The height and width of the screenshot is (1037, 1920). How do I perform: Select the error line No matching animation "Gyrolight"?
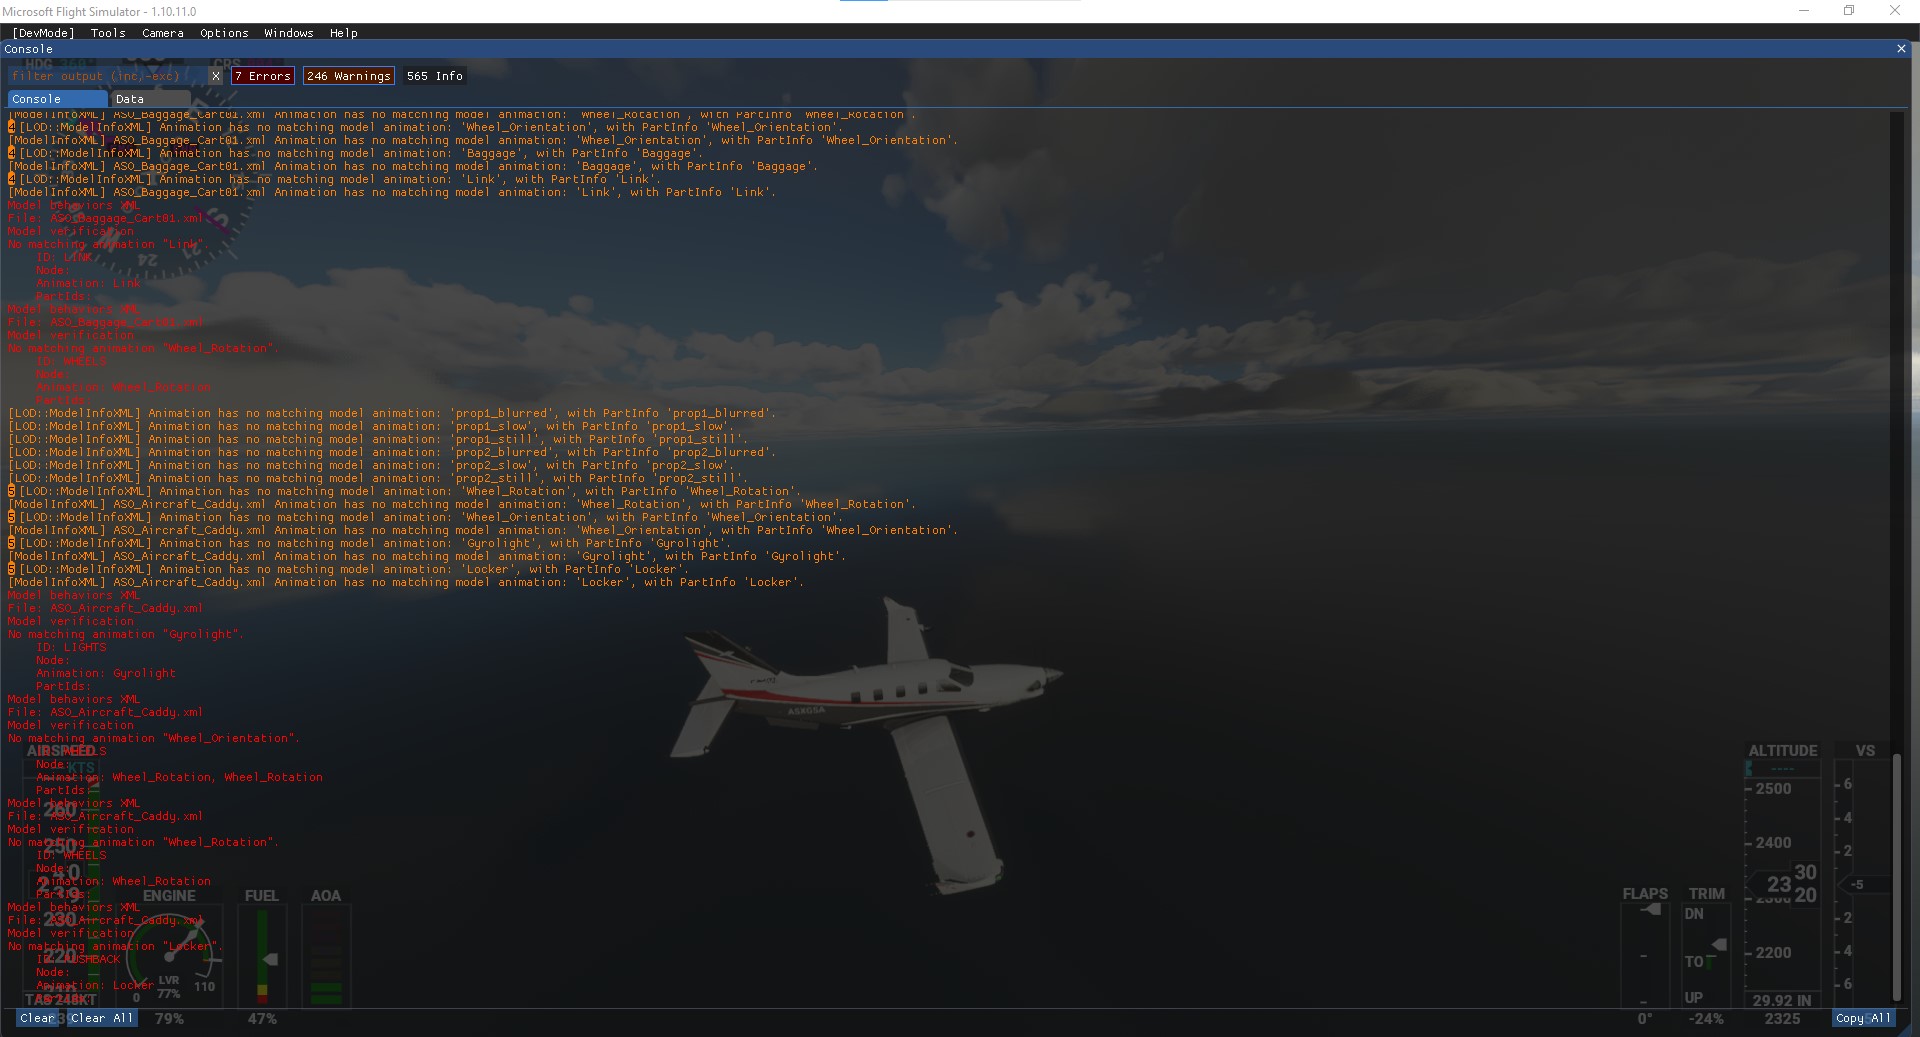[x=126, y=634]
